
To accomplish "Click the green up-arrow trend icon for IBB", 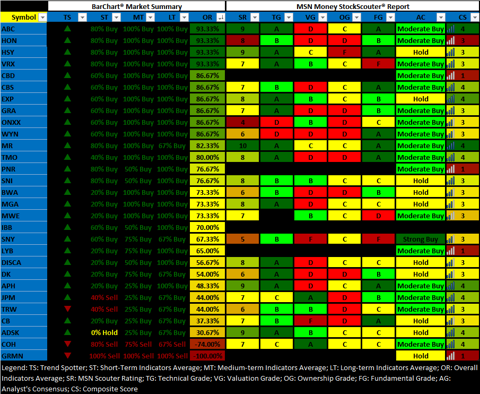I will pos(68,227).
